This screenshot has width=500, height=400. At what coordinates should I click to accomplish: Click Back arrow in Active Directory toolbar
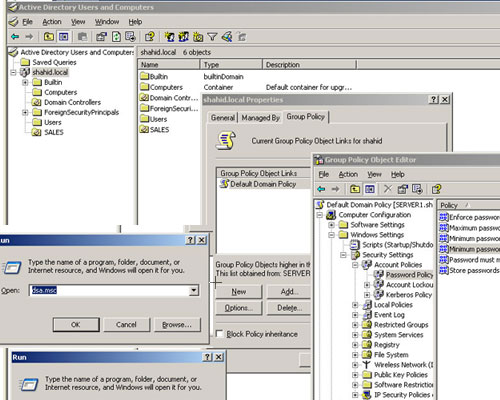point(15,37)
